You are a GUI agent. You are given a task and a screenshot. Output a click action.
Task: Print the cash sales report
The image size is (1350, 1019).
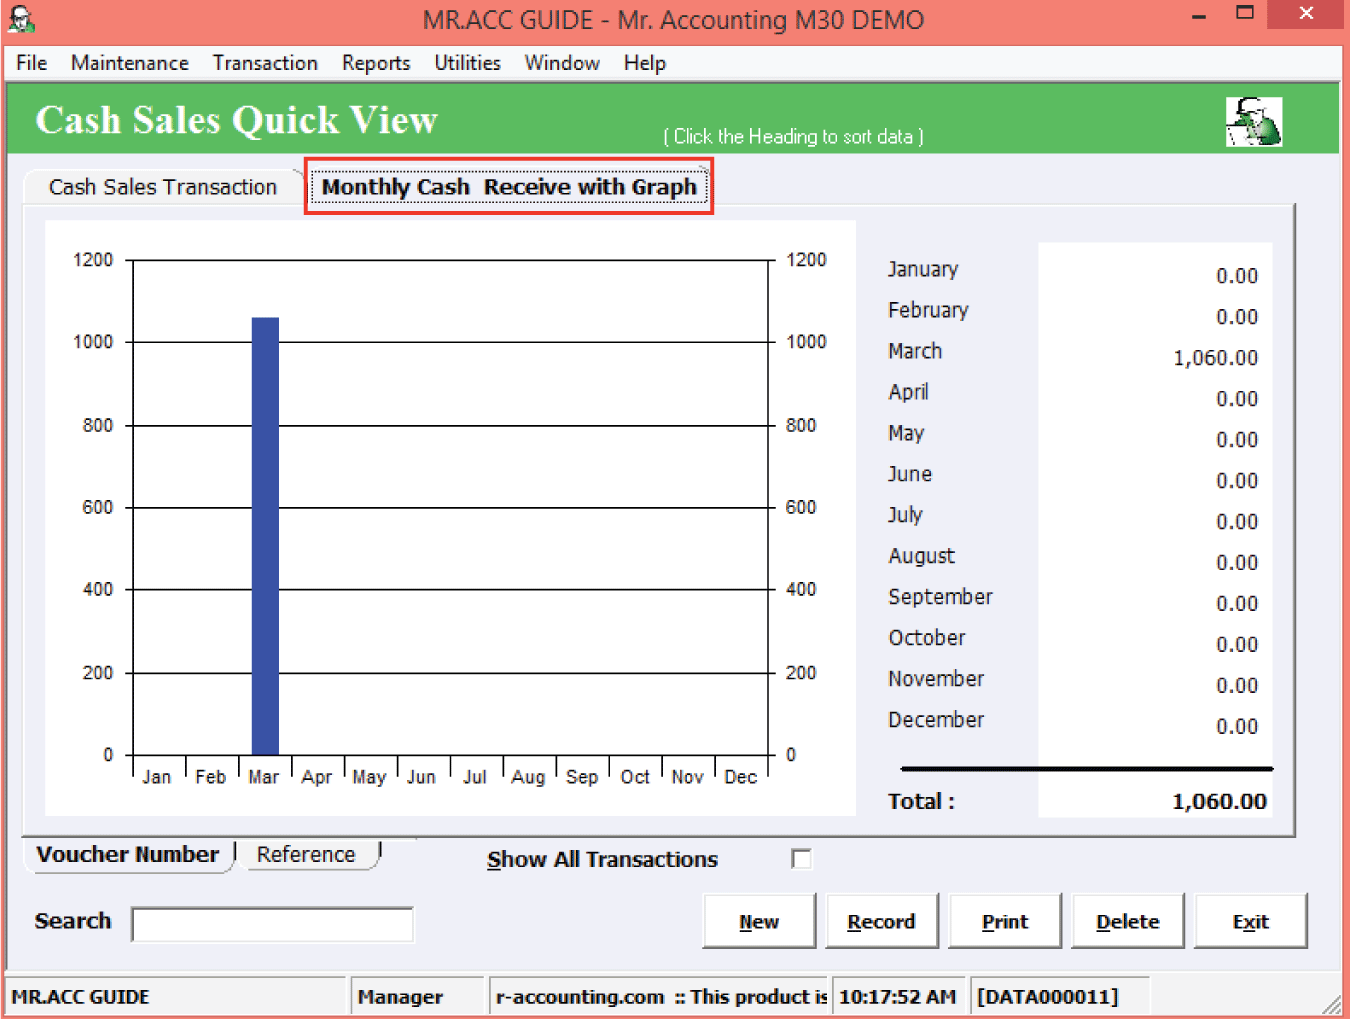click(x=1004, y=921)
